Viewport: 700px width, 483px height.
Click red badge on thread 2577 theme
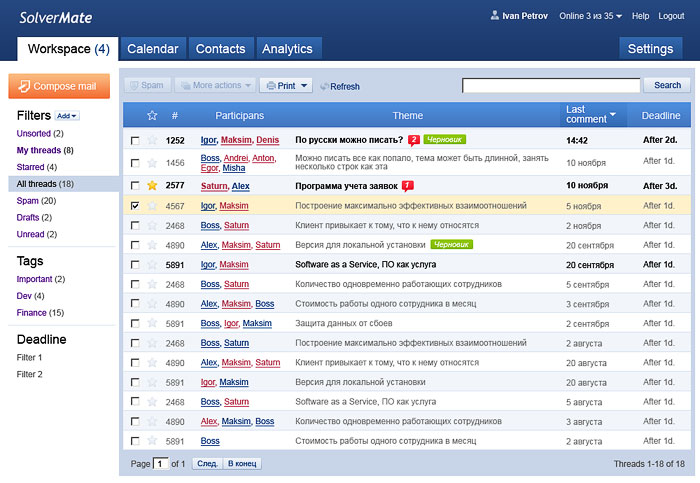407,186
